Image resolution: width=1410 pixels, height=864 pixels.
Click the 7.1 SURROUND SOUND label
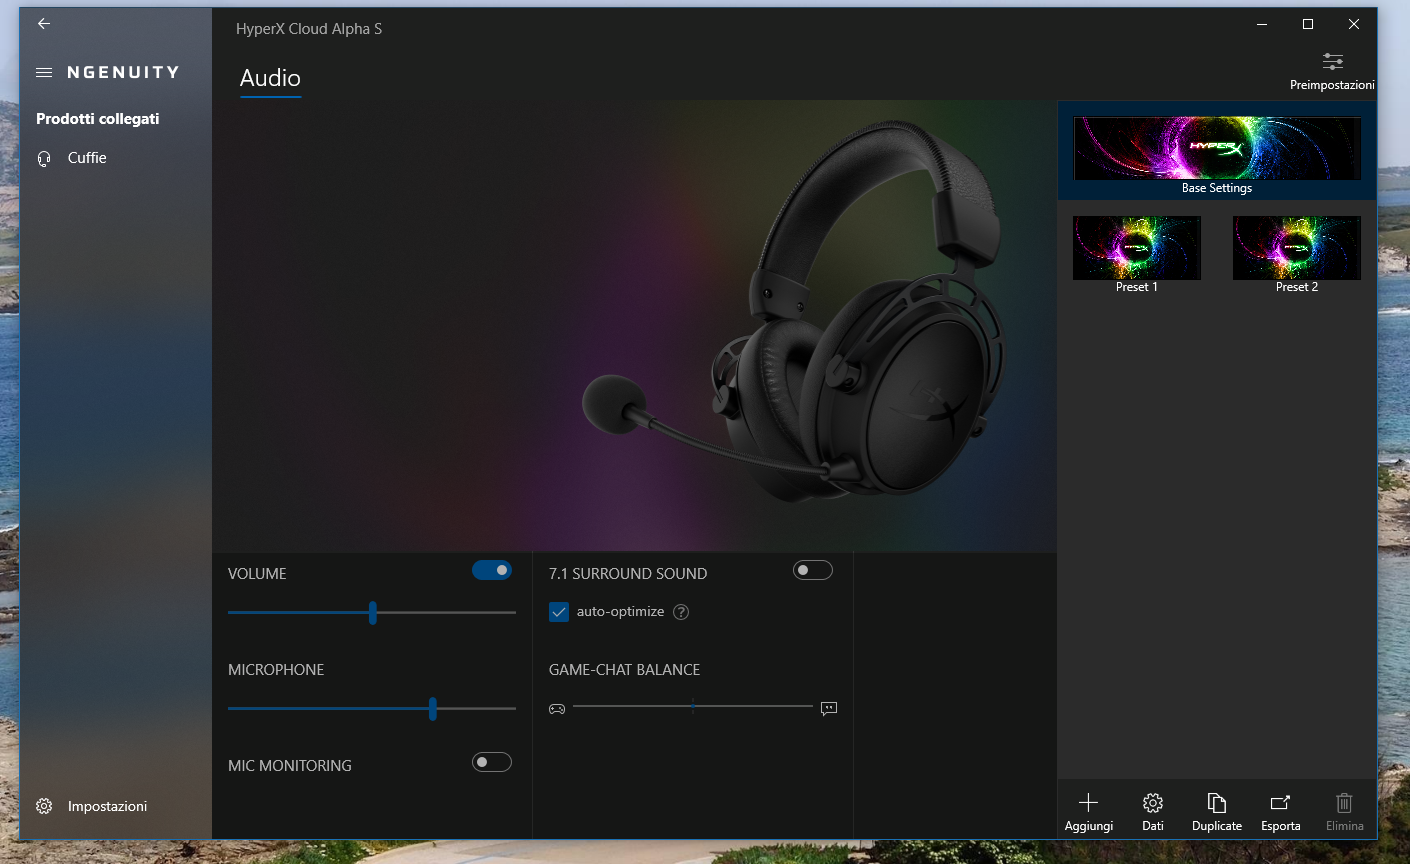click(628, 574)
